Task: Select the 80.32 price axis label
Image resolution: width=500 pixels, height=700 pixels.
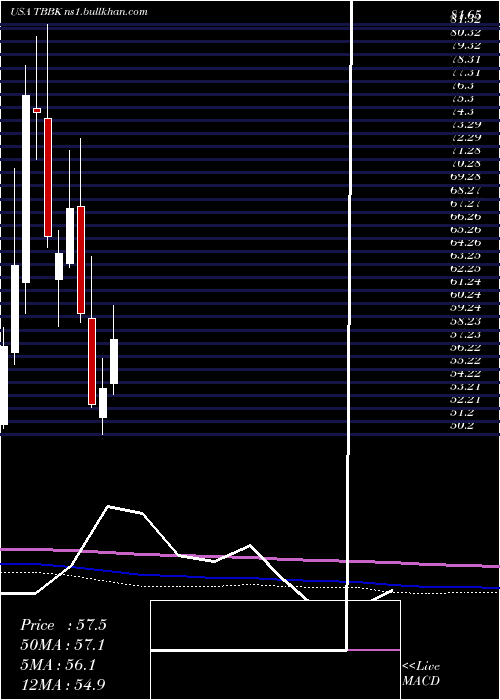Action: (466, 32)
